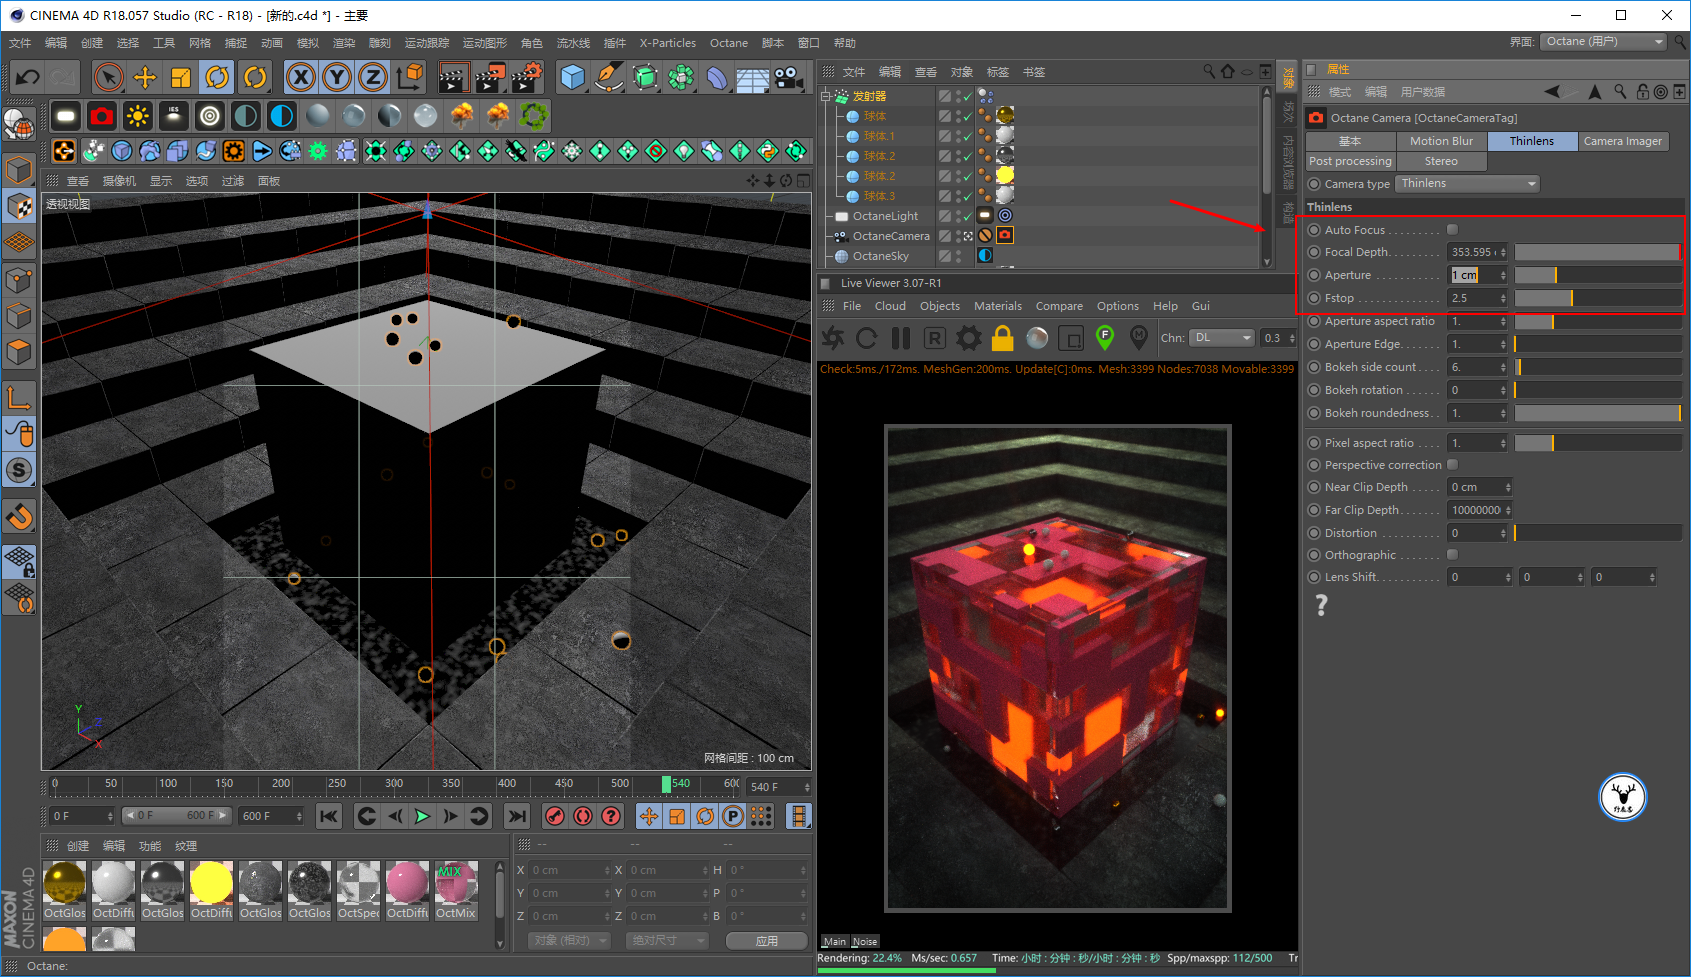This screenshot has width=1691, height=977.
Task: Toggle the Y axis lock
Action: (x=337, y=77)
